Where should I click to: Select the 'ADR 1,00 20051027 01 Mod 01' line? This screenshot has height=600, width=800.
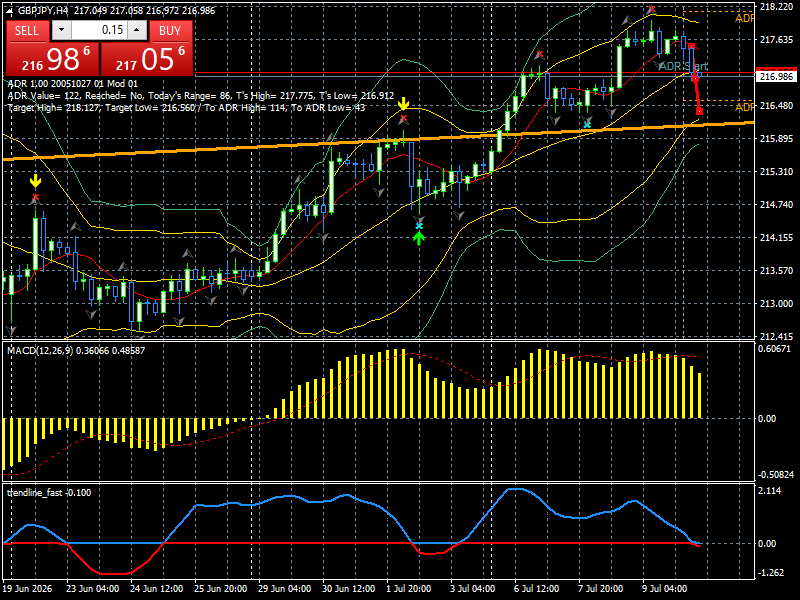(73, 84)
